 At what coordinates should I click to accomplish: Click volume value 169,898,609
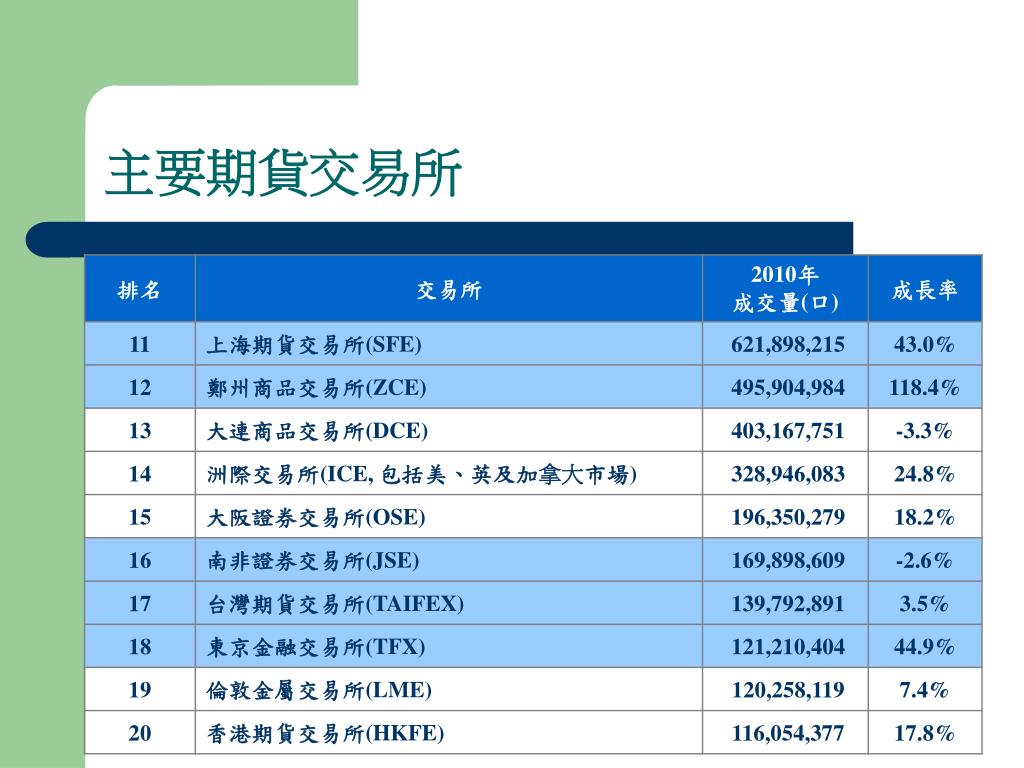click(x=788, y=560)
